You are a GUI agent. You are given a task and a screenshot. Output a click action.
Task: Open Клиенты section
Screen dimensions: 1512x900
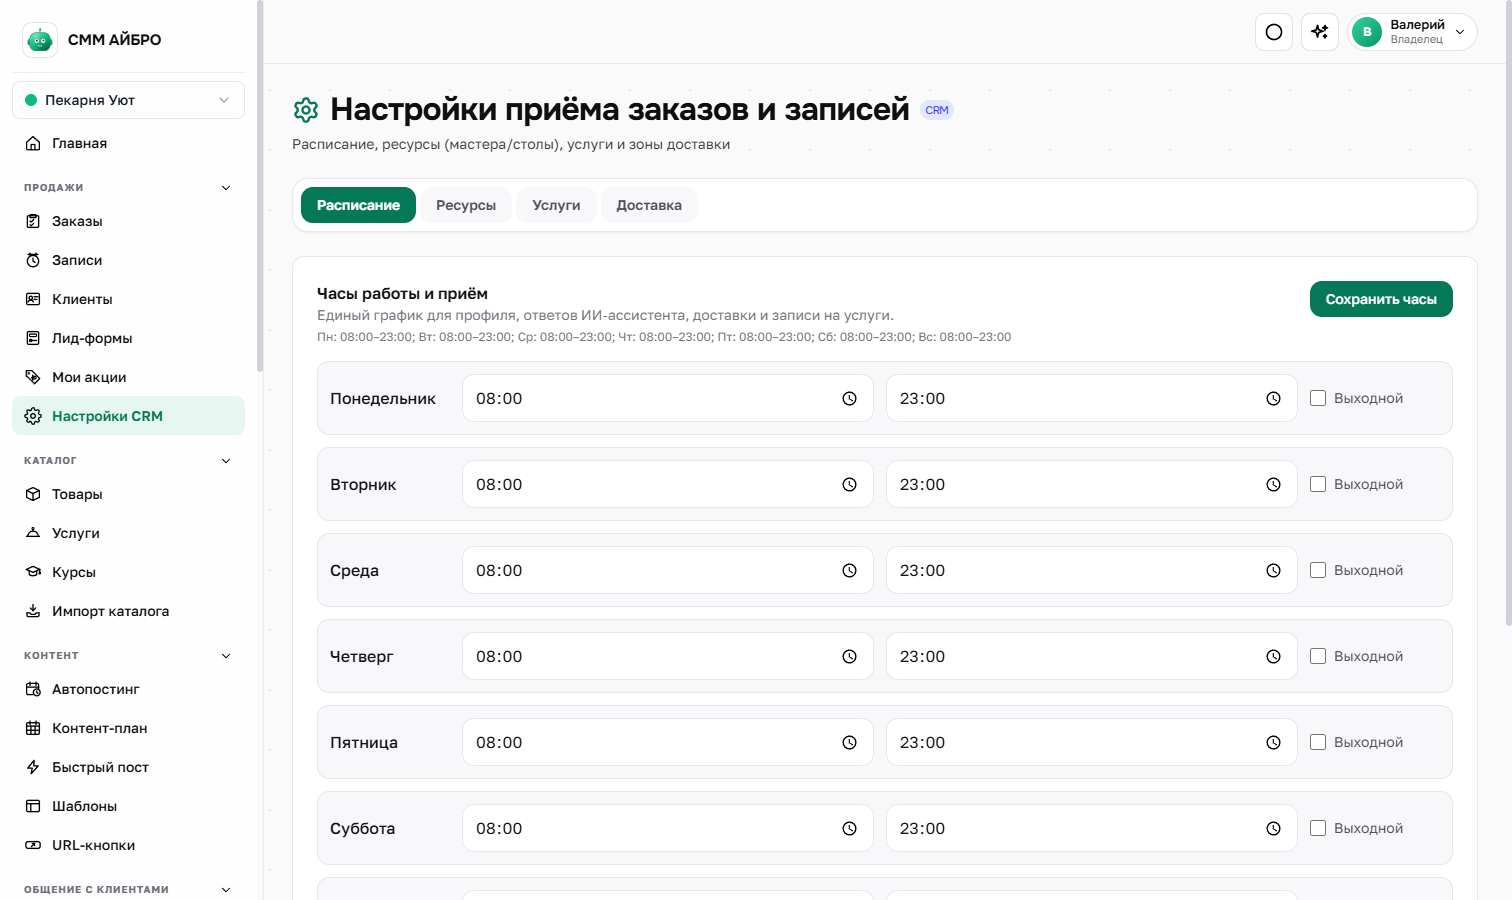tap(128, 299)
